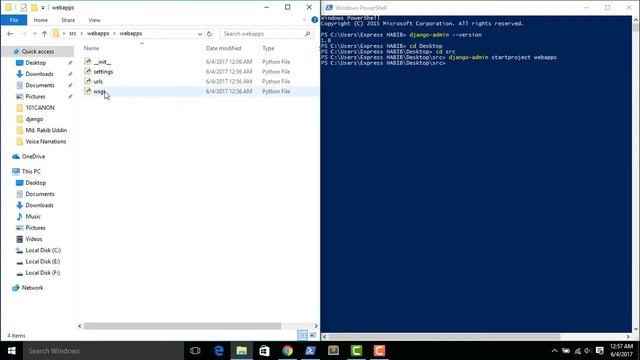Open pinned Downloads under Quick access
640x360 pixels.
(x=39, y=74)
